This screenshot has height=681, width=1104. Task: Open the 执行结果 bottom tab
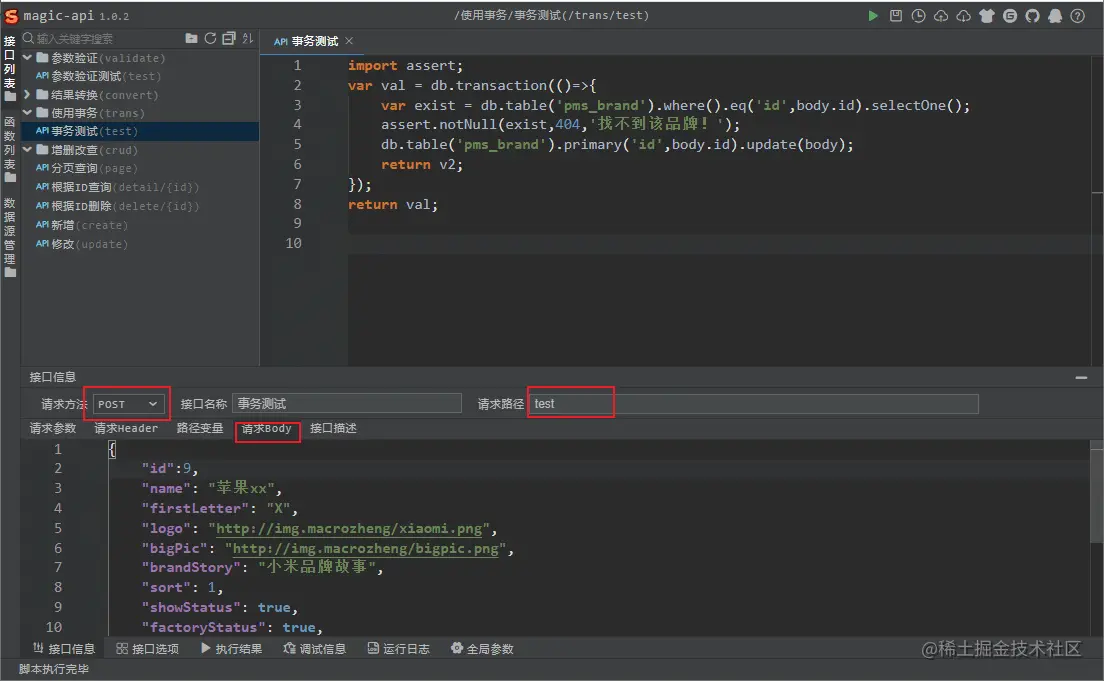coord(231,649)
